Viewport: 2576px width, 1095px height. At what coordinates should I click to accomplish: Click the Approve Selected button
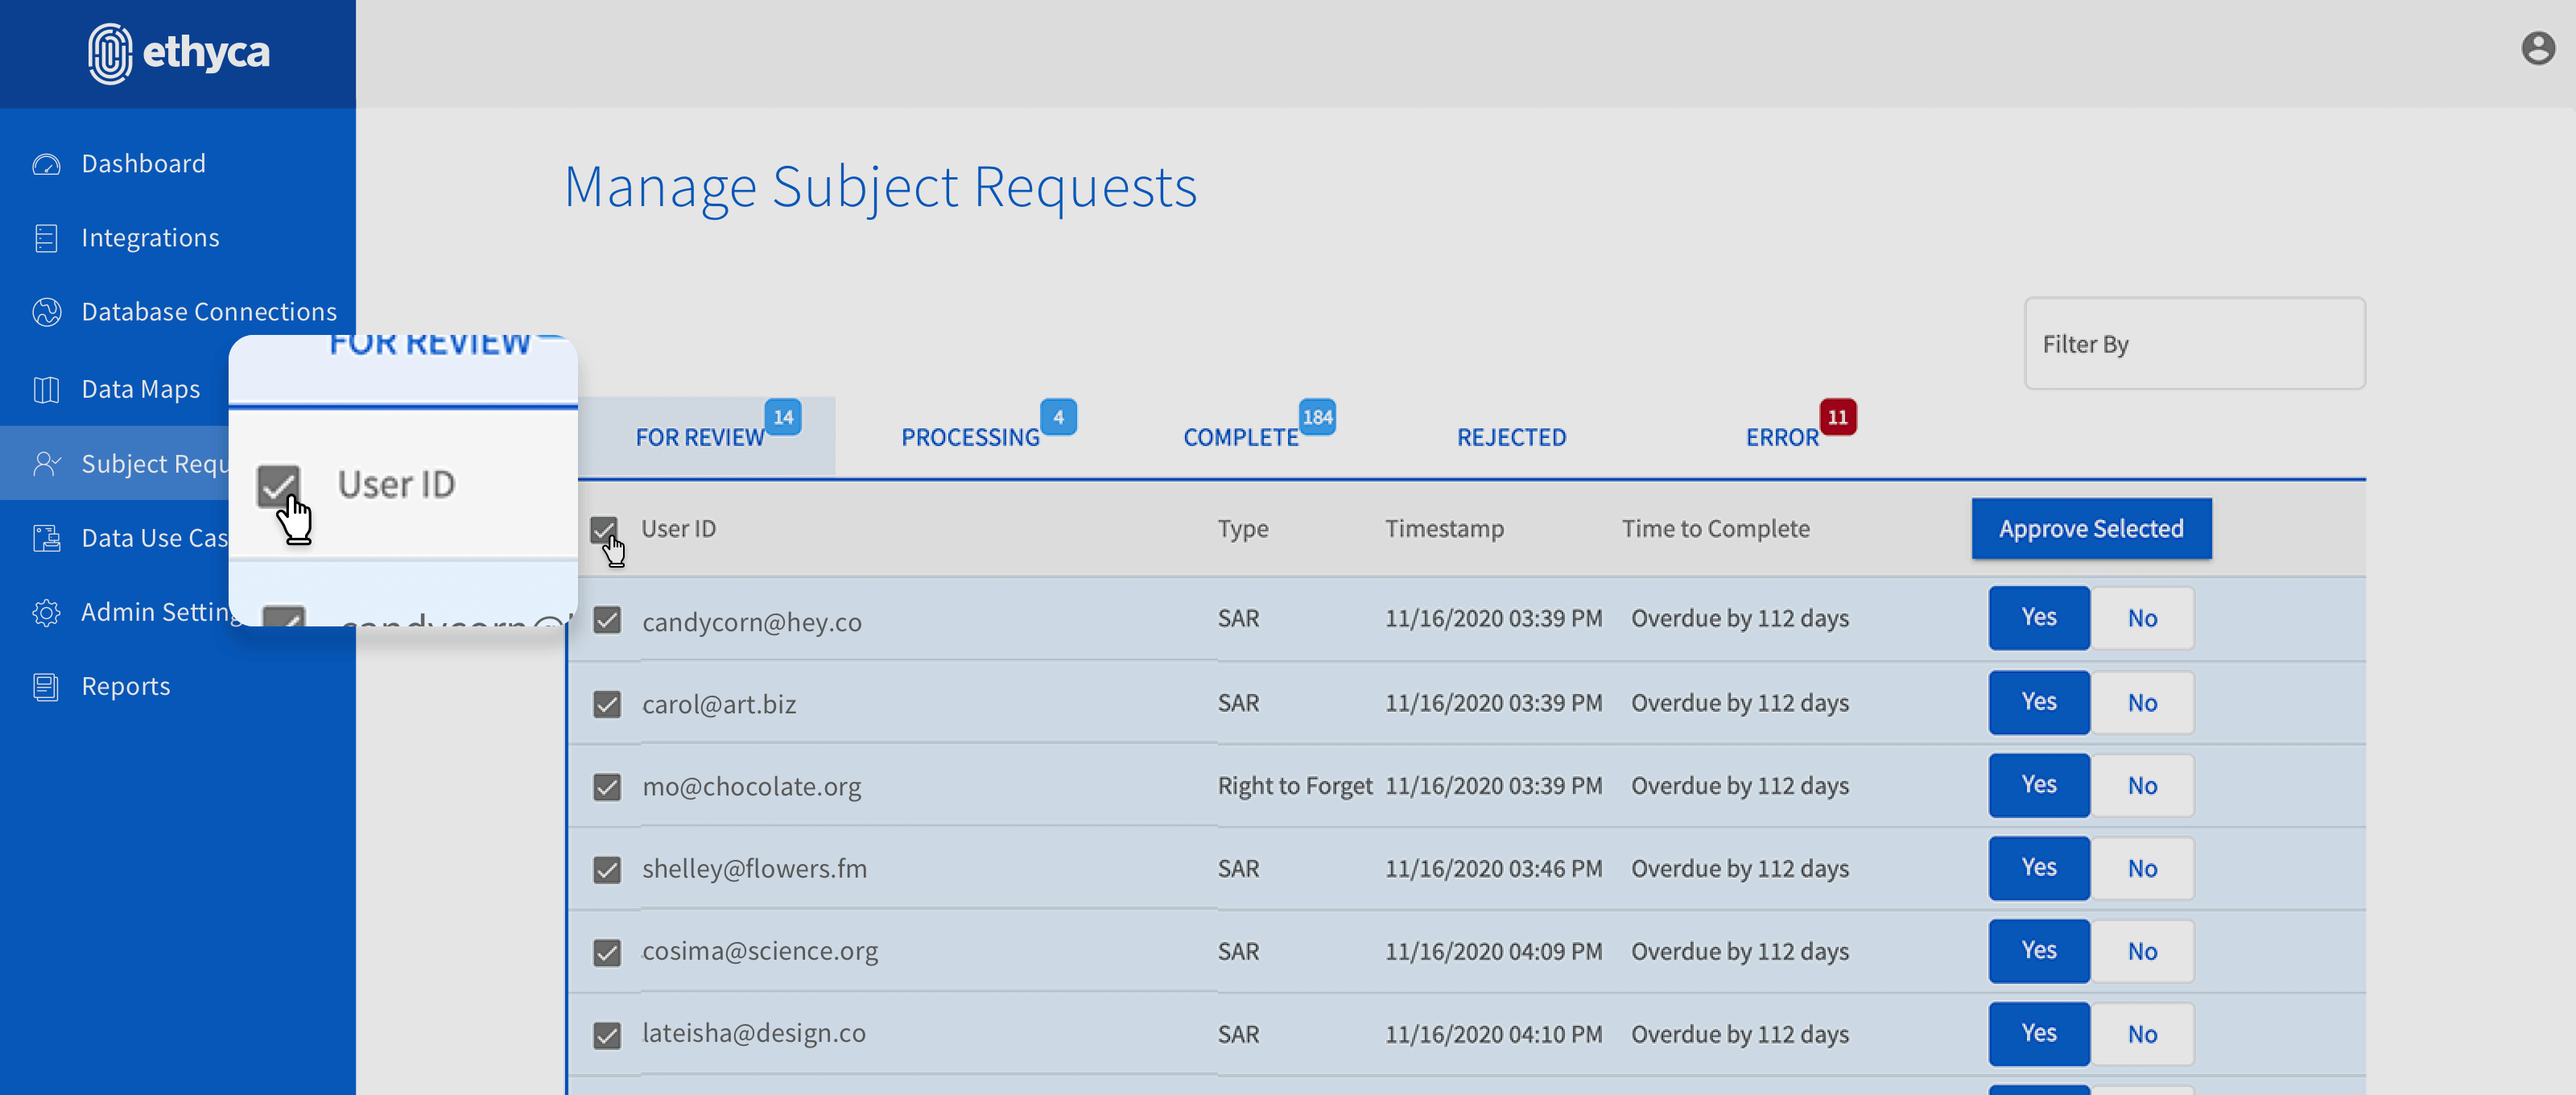click(x=2091, y=529)
